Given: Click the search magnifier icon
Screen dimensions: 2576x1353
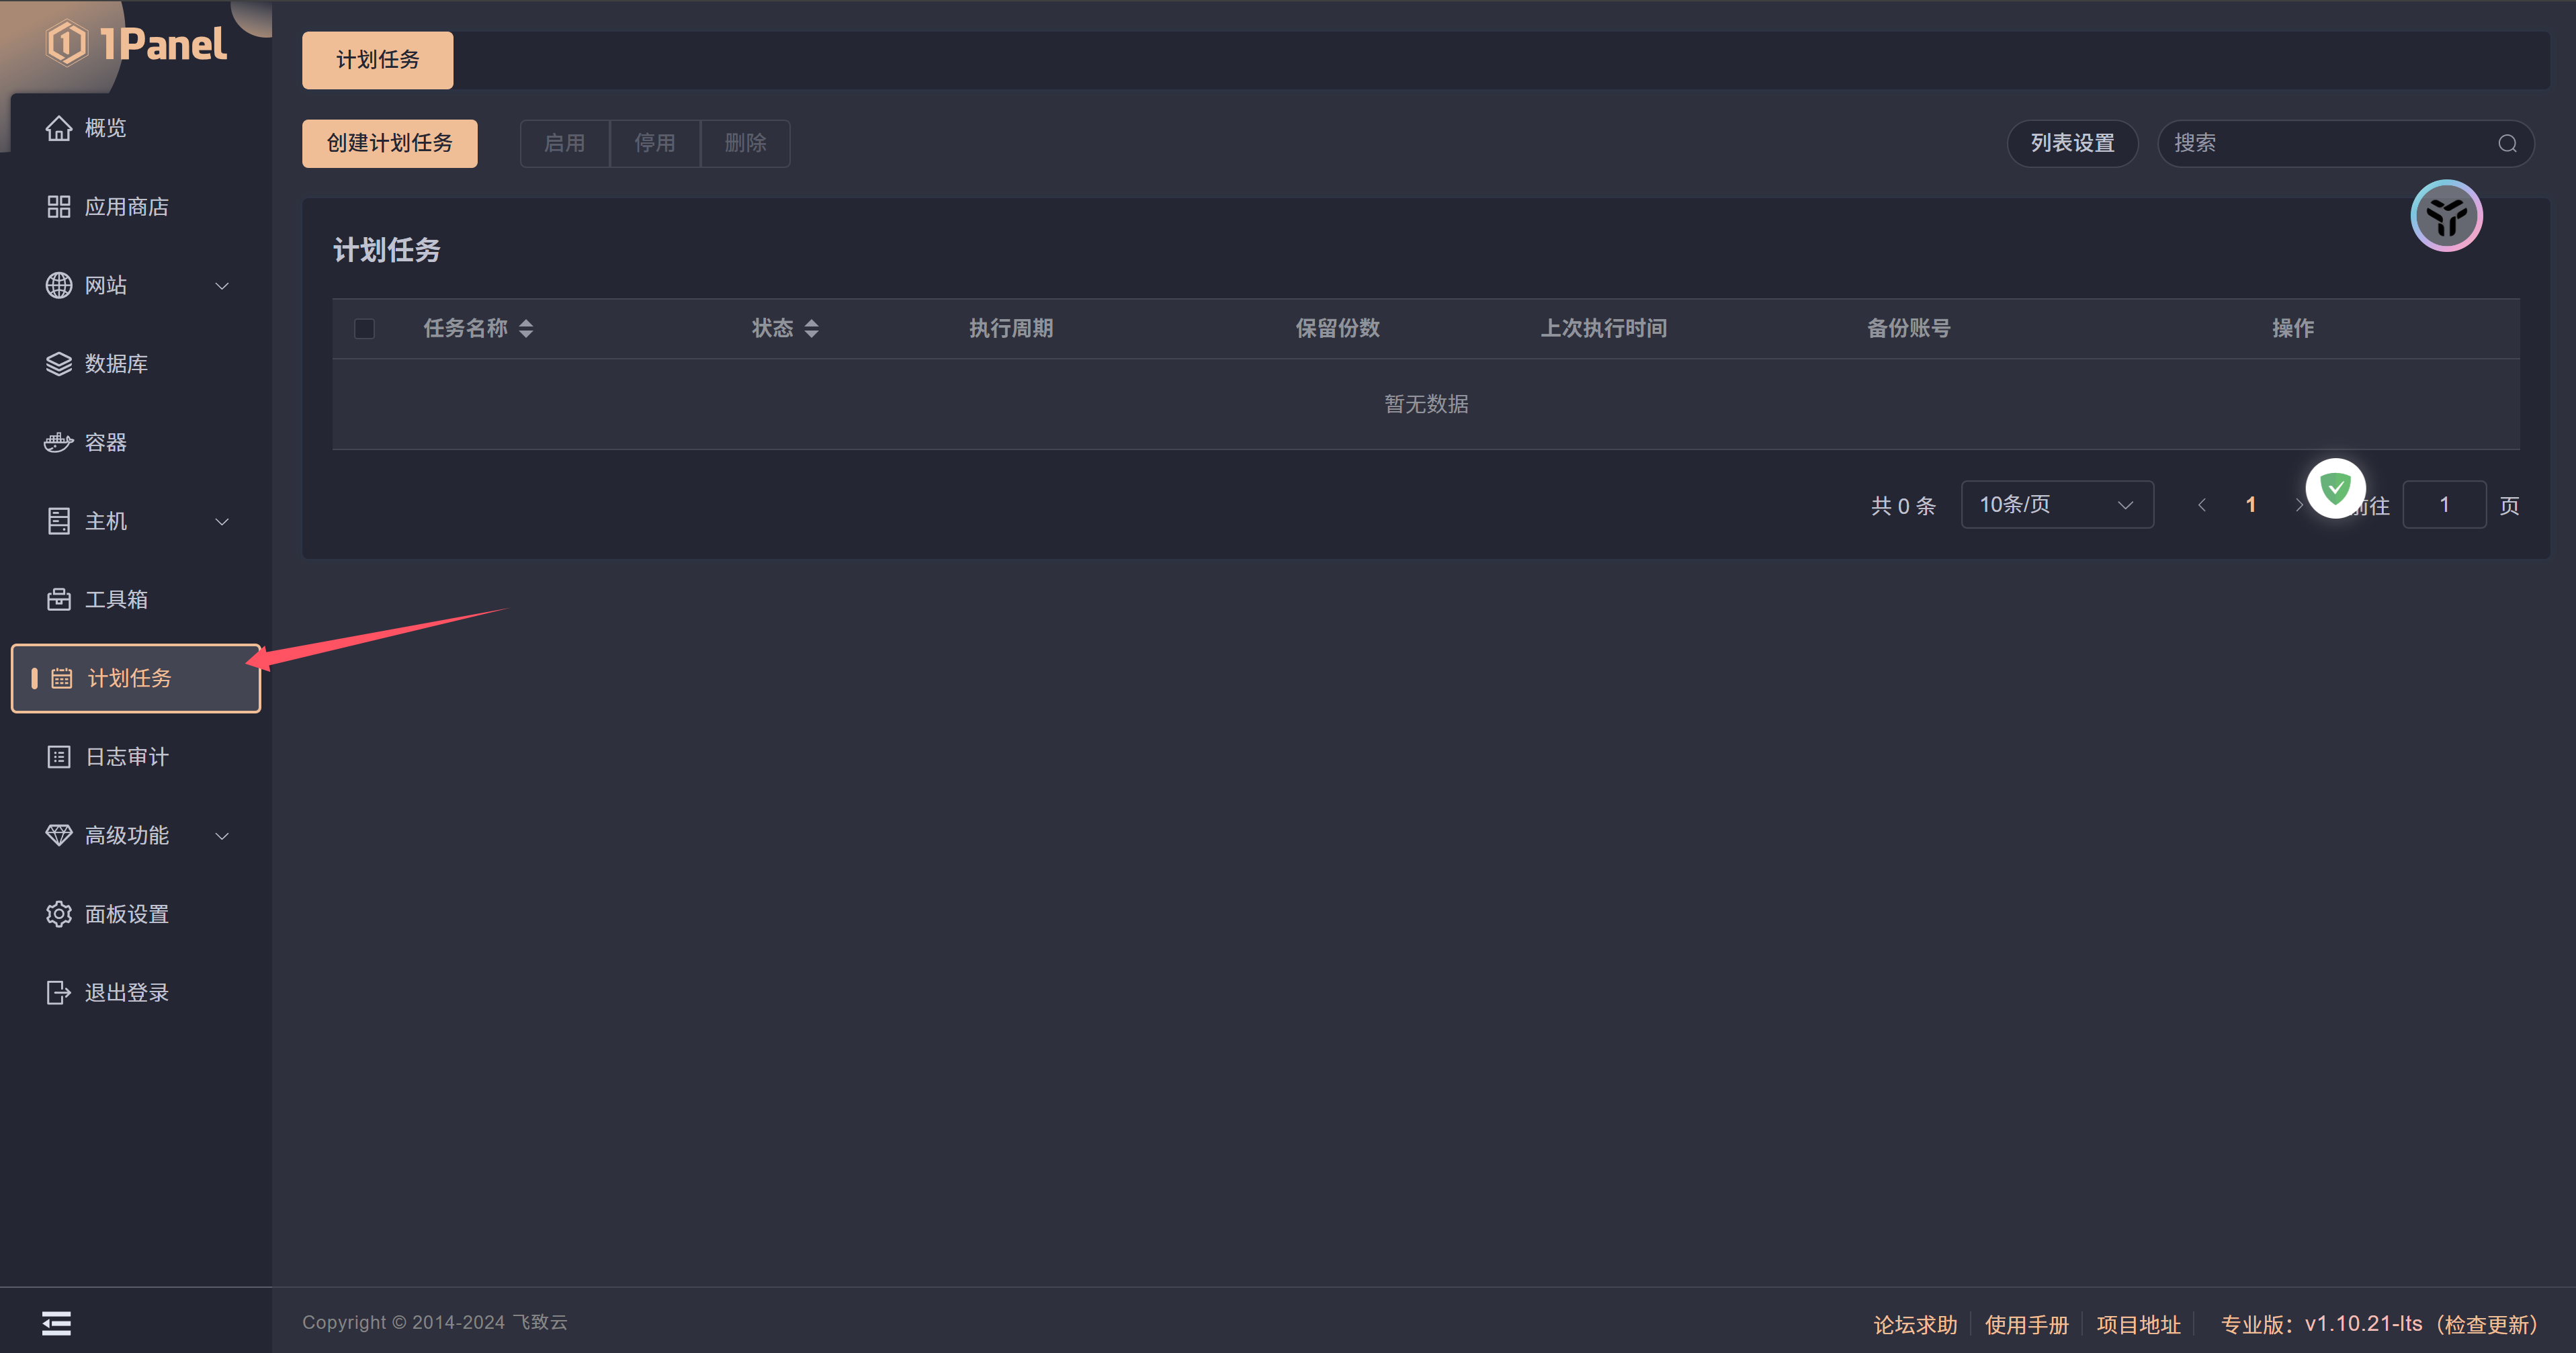Looking at the screenshot, I should (2507, 143).
